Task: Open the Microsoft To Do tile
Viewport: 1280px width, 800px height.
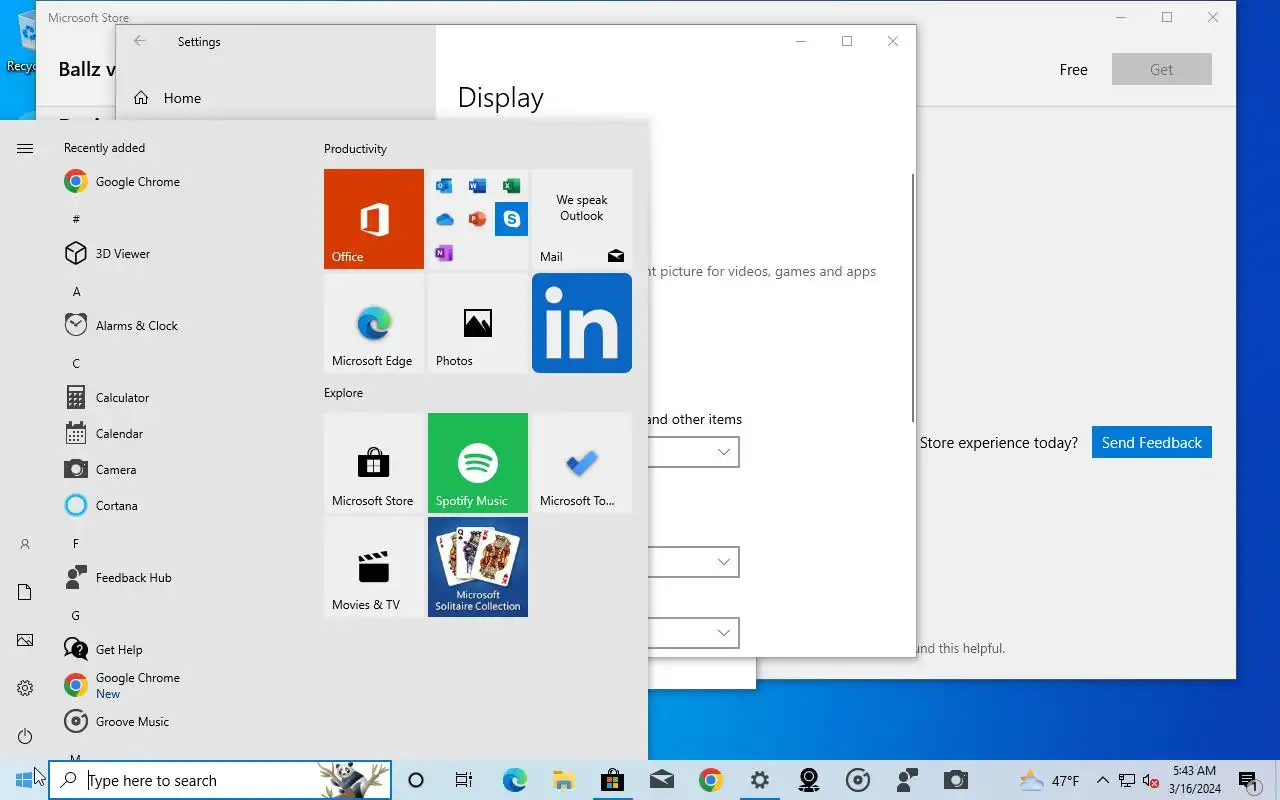Action: [x=582, y=463]
